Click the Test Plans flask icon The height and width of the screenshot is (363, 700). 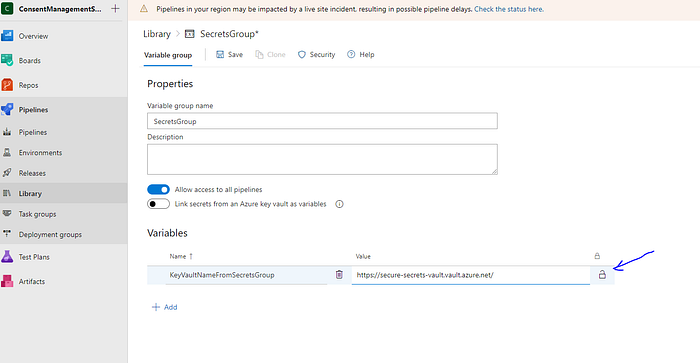(x=7, y=257)
